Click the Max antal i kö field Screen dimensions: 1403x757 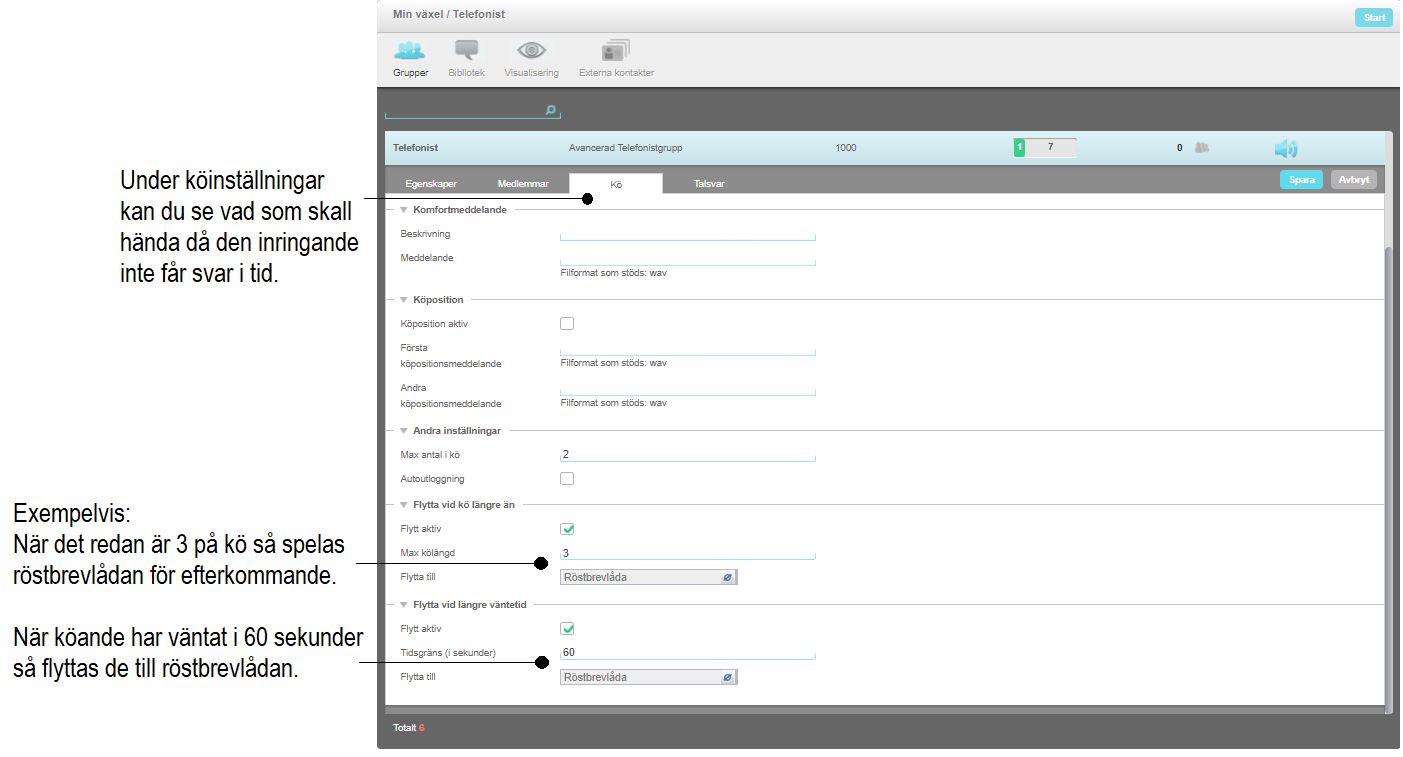point(688,455)
